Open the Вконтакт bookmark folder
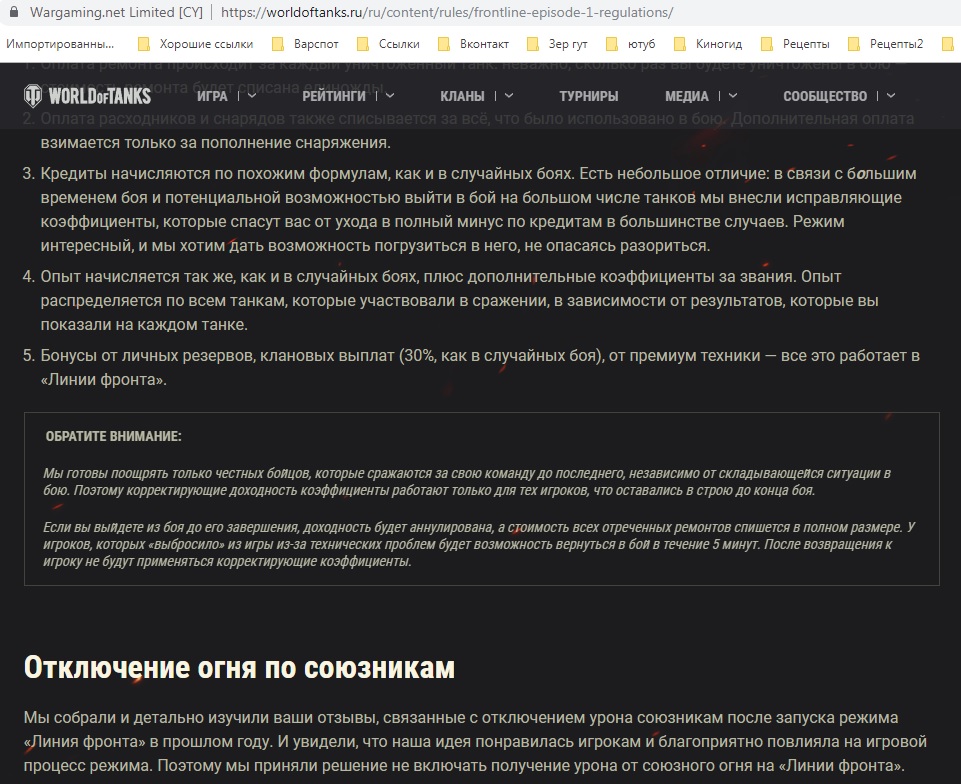Screen dimensions: 961x784 (x=473, y=44)
